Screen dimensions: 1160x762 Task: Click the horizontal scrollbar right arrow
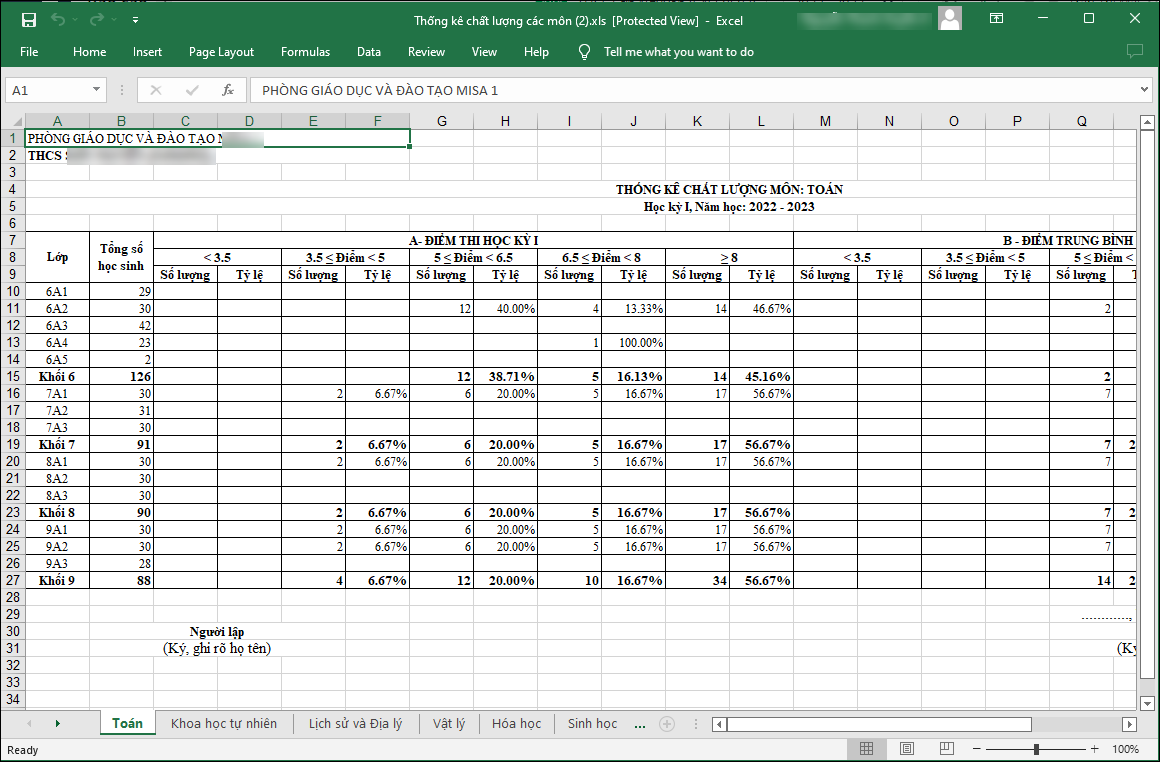pos(1129,724)
